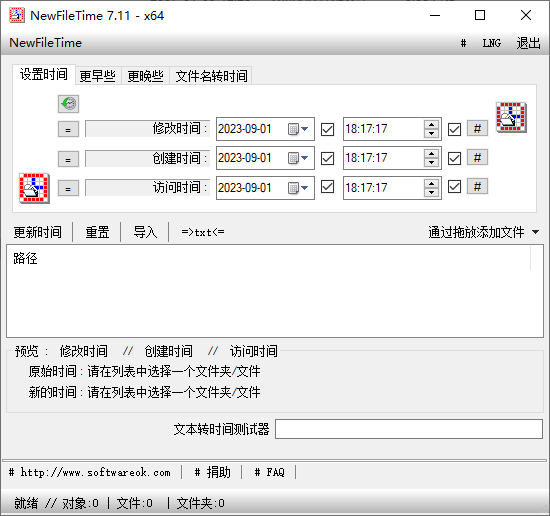This screenshot has height=516, width=550.
Task: Expand the 通过拖放添加文件 dropdown menu
Action: (x=535, y=232)
